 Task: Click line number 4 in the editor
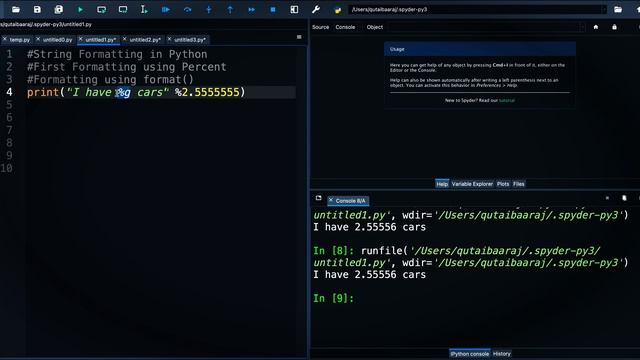click(x=9, y=92)
